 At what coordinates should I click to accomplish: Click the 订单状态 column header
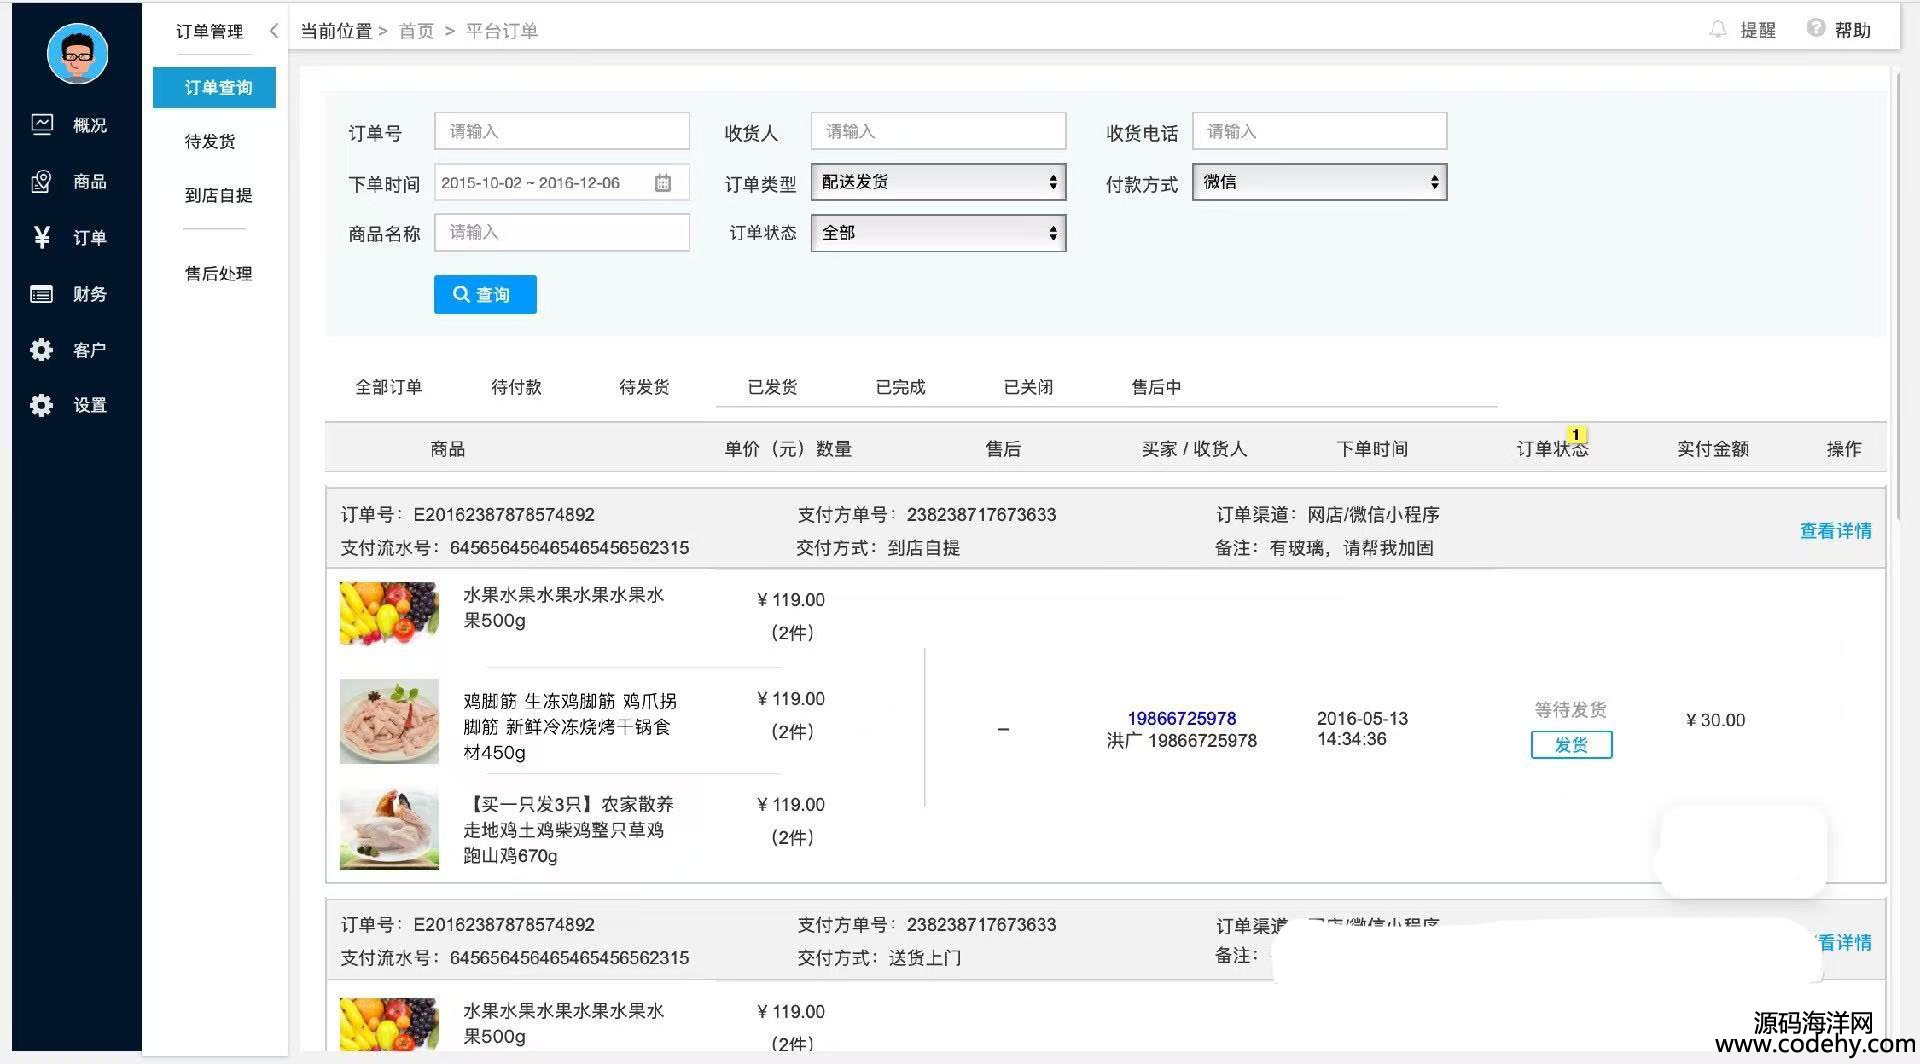click(1552, 449)
